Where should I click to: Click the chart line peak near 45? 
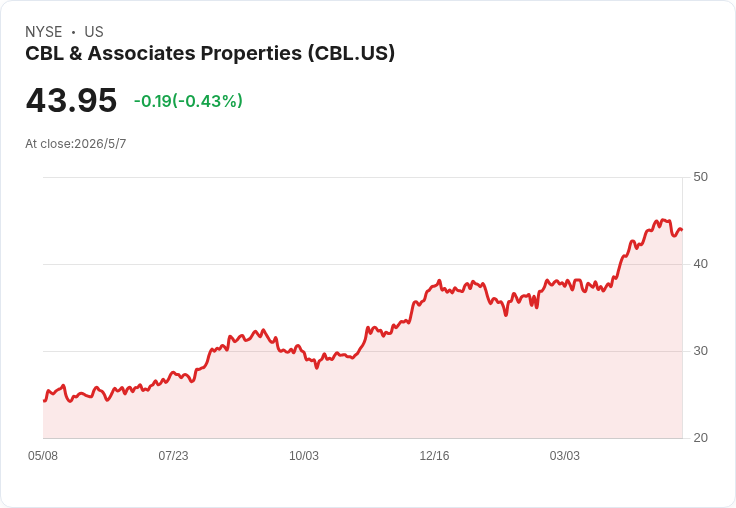tap(662, 220)
